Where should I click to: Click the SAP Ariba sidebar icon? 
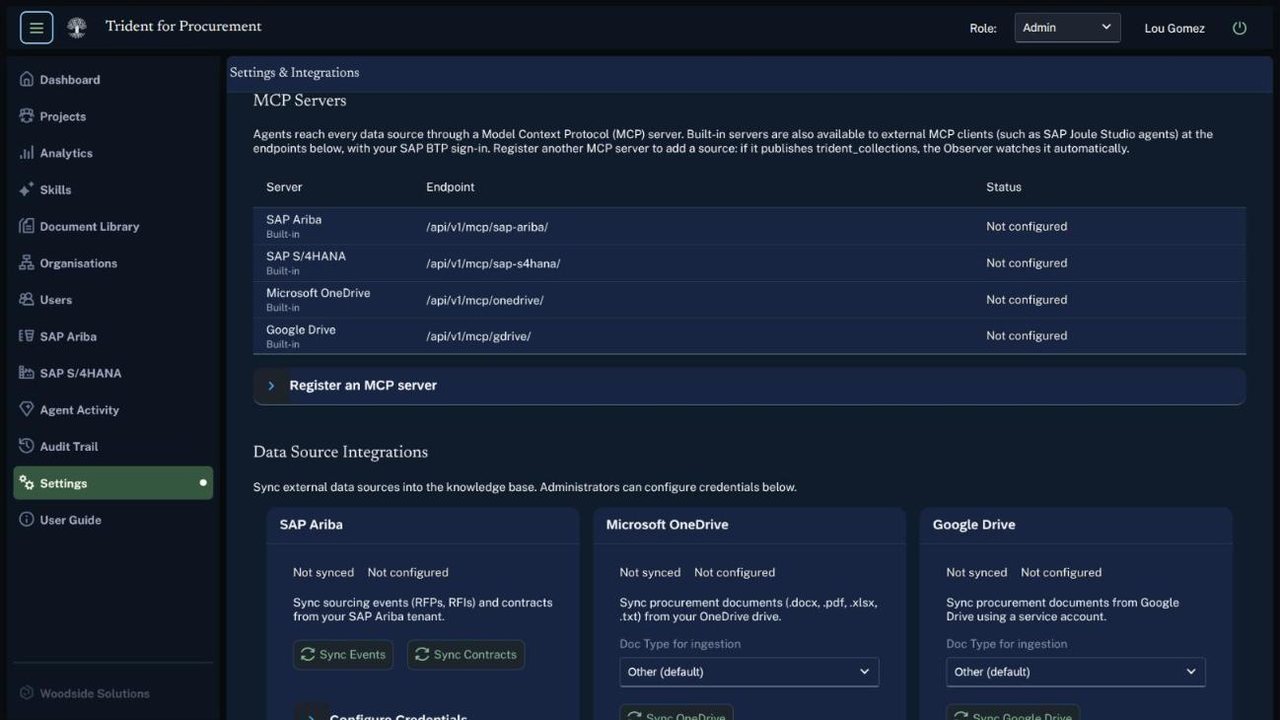(27, 336)
